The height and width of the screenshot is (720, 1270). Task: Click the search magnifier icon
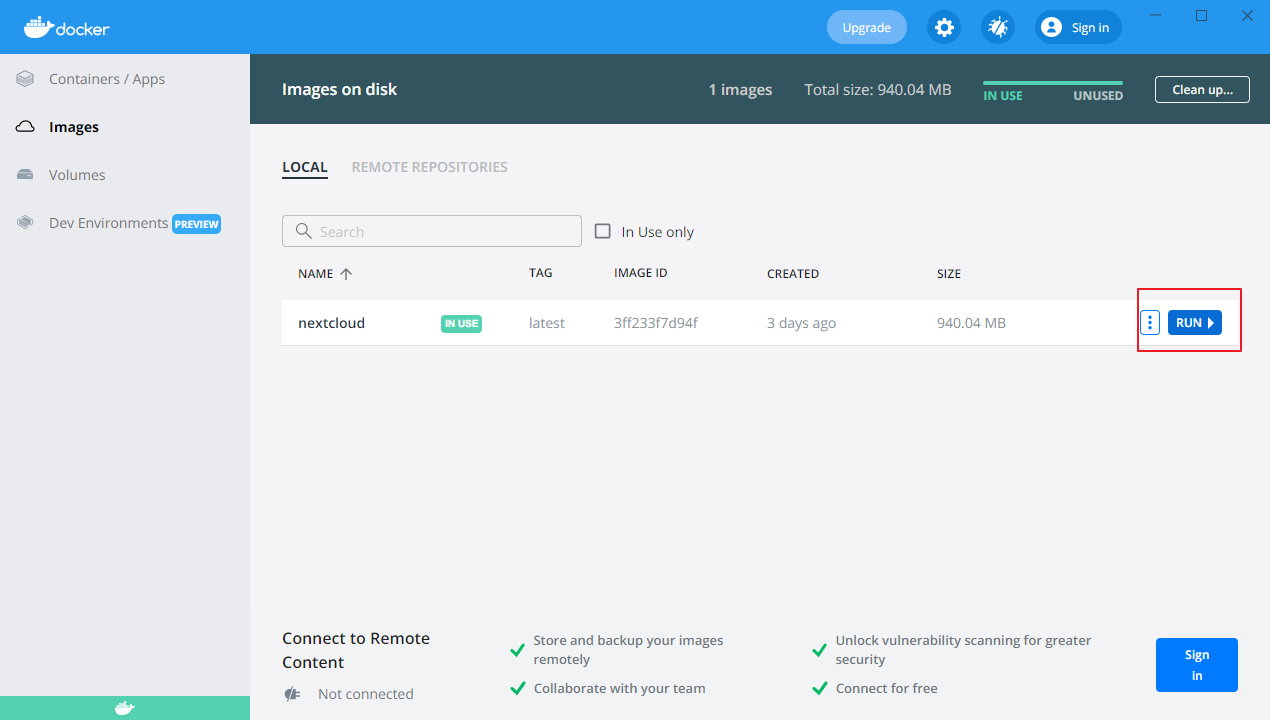point(303,232)
